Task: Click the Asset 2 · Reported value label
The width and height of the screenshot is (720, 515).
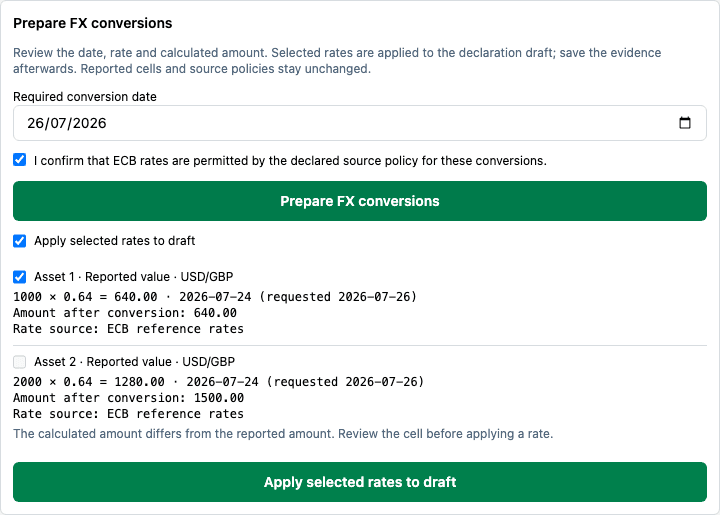Action: pos(135,362)
